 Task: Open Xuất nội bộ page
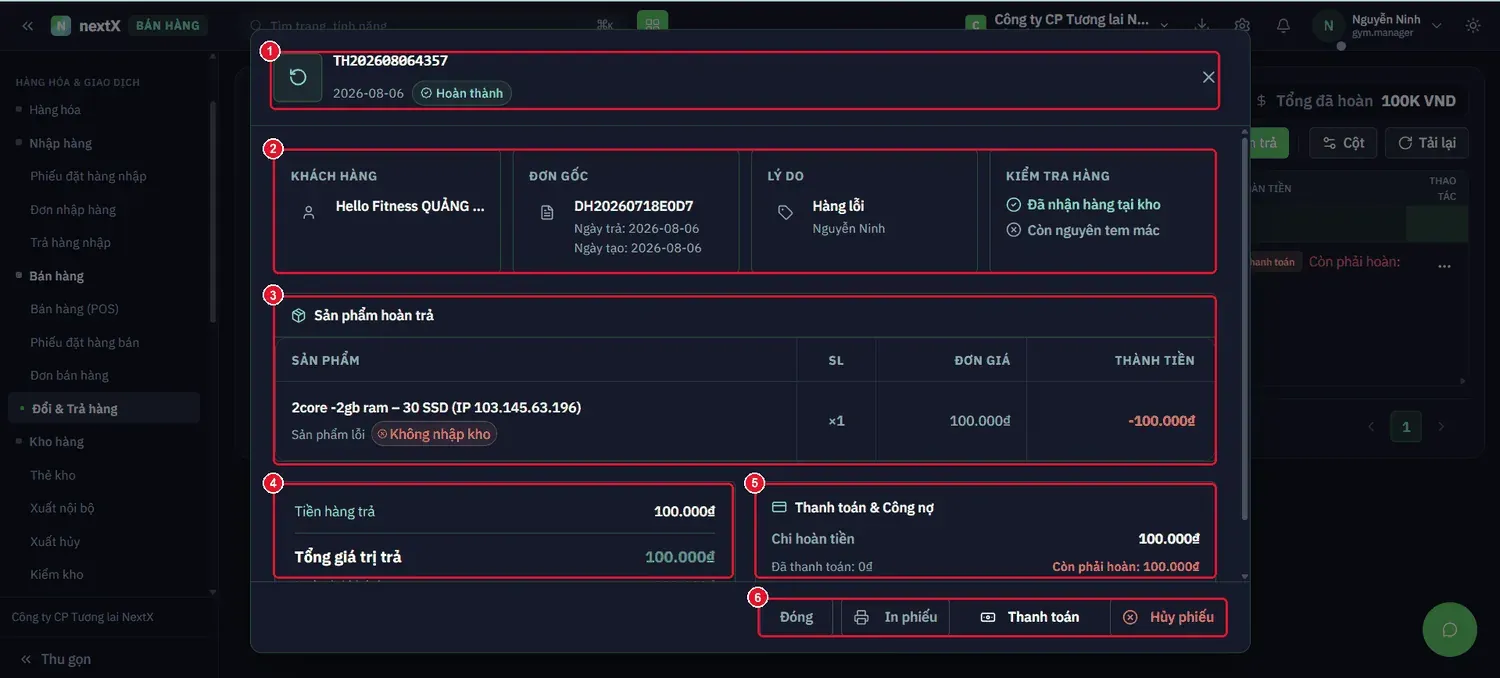tap(62, 508)
